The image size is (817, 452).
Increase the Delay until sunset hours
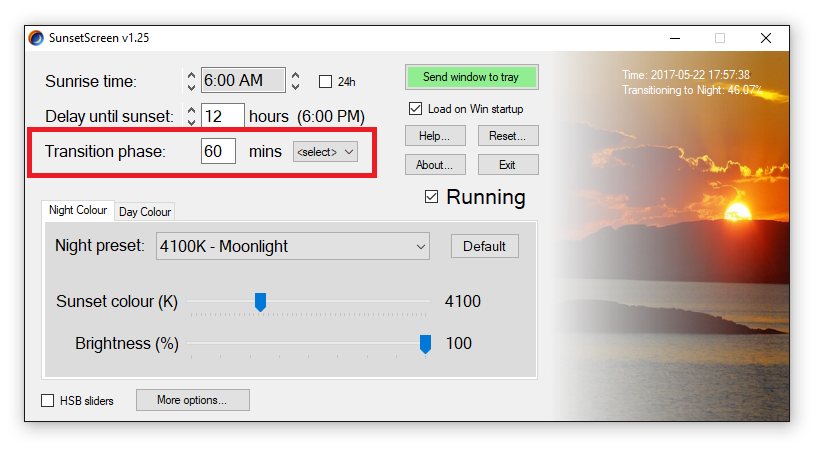coord(192,109)
